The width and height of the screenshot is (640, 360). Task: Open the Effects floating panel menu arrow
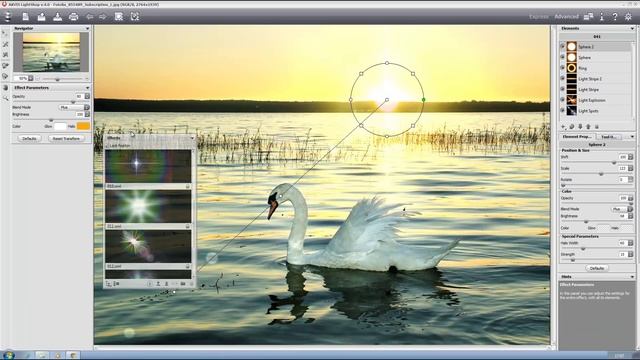coord(192,138)
